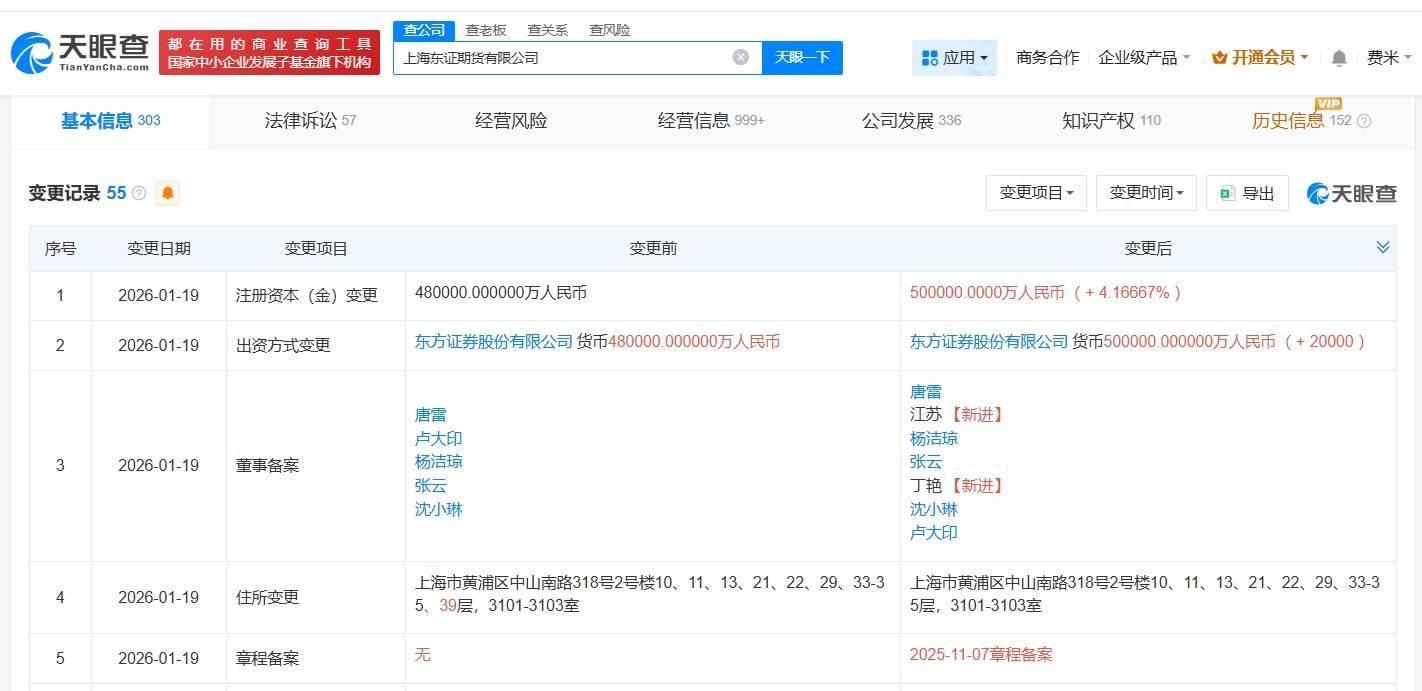Switch to the 查风险 search tab
The width and height of the screenshot is (1422, 691).
coord(610,30)
